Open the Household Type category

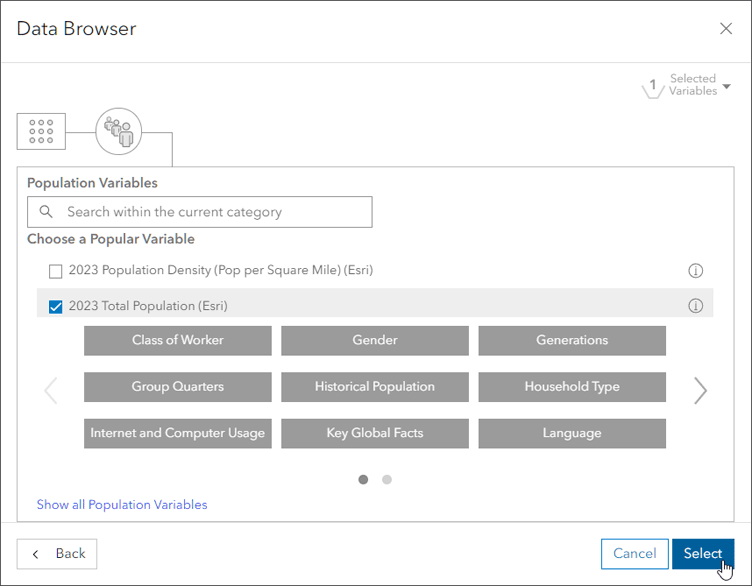click(572, 387)
